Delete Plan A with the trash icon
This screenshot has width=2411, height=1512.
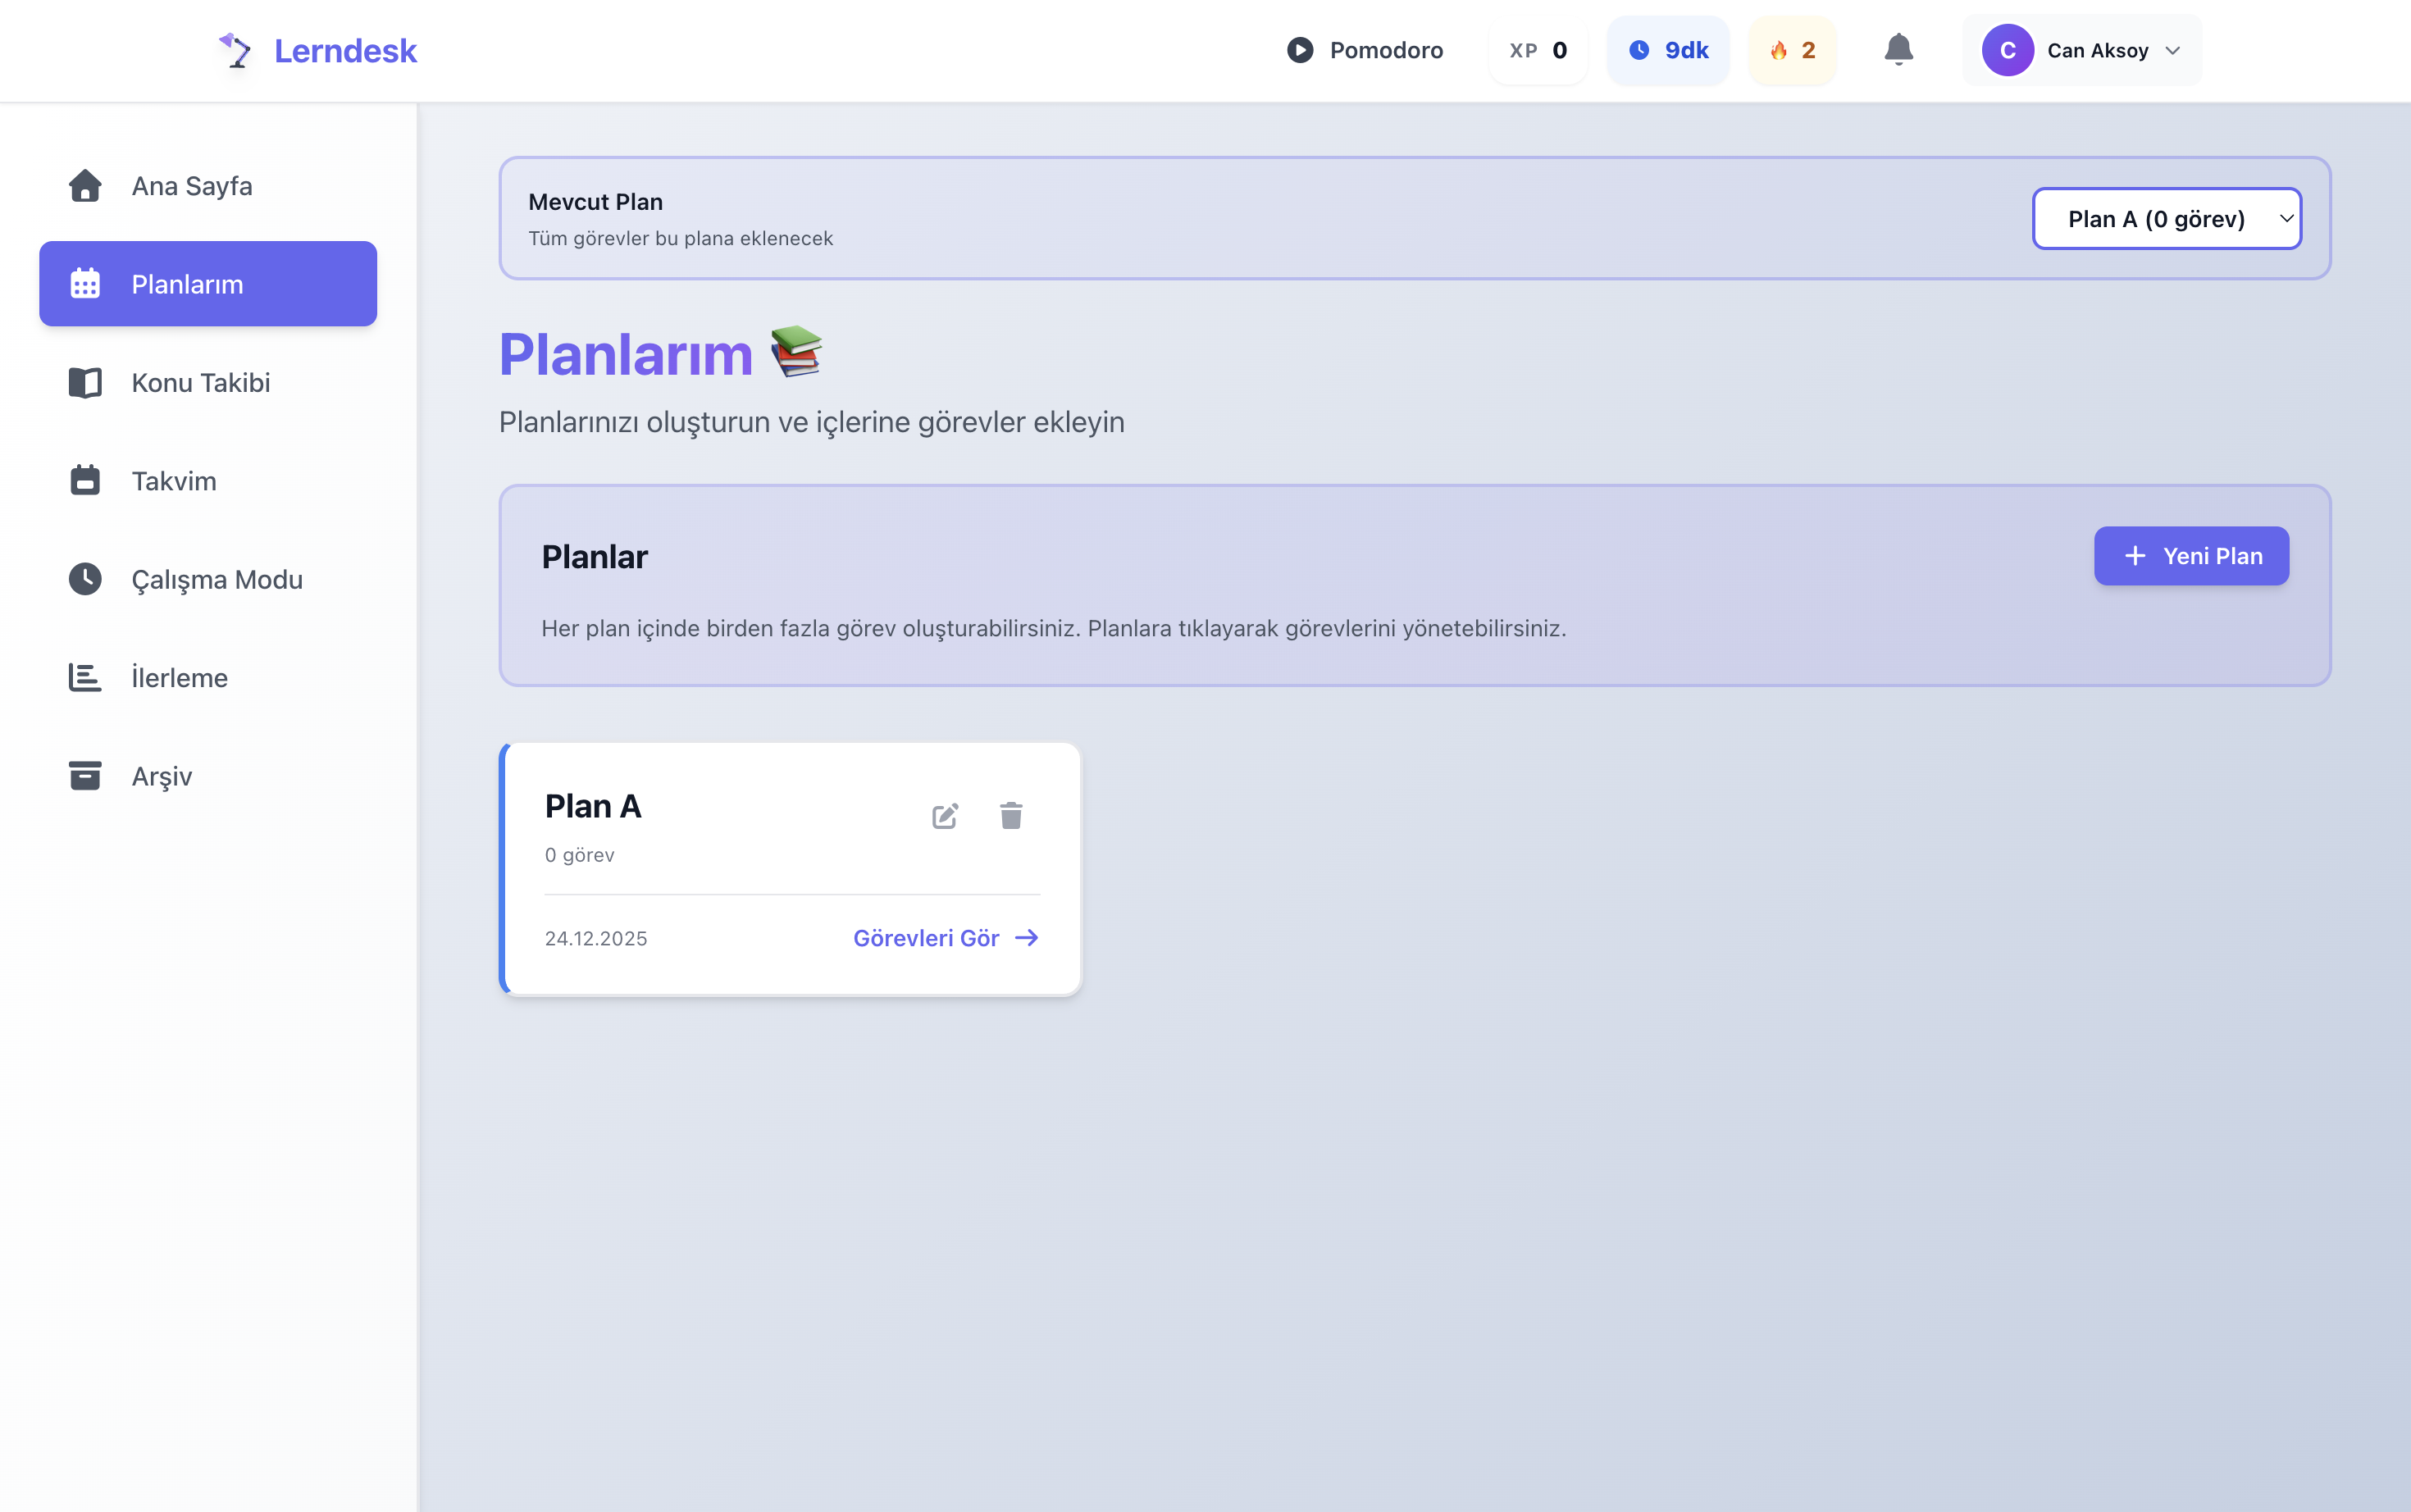tap(1011, 815)
